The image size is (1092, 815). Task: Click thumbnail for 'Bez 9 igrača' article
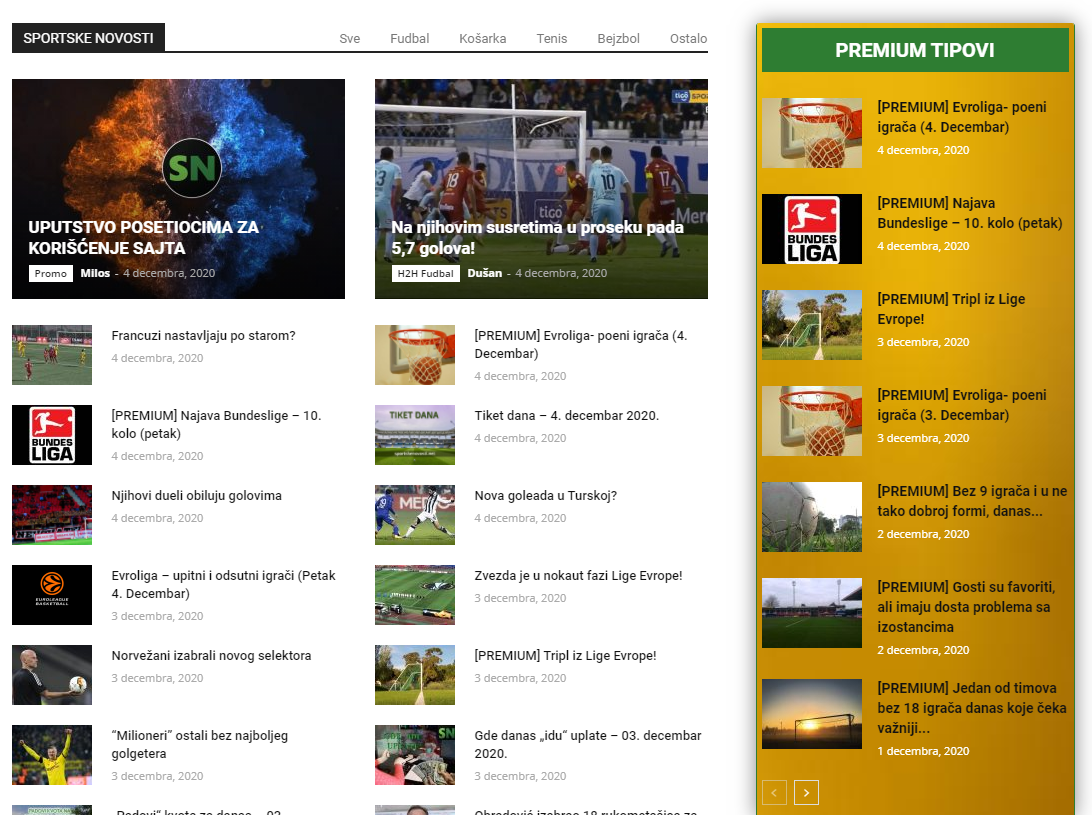812,518
